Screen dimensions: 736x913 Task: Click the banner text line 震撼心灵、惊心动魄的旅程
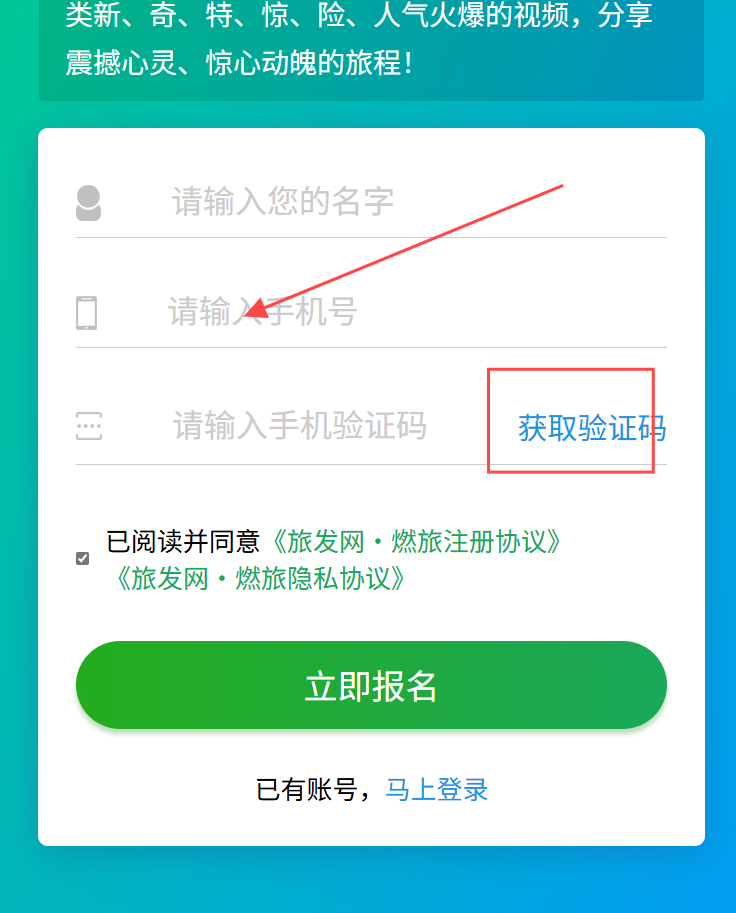(x=239, y=63)
